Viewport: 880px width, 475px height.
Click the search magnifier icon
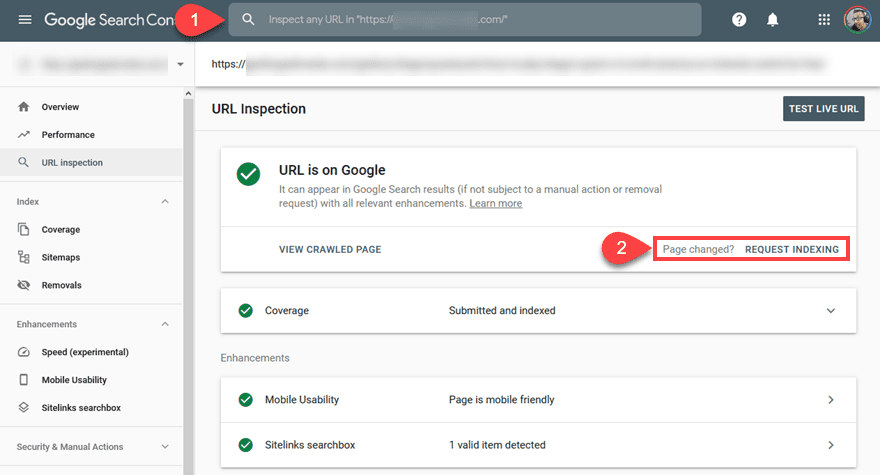(x=249, y=20)
